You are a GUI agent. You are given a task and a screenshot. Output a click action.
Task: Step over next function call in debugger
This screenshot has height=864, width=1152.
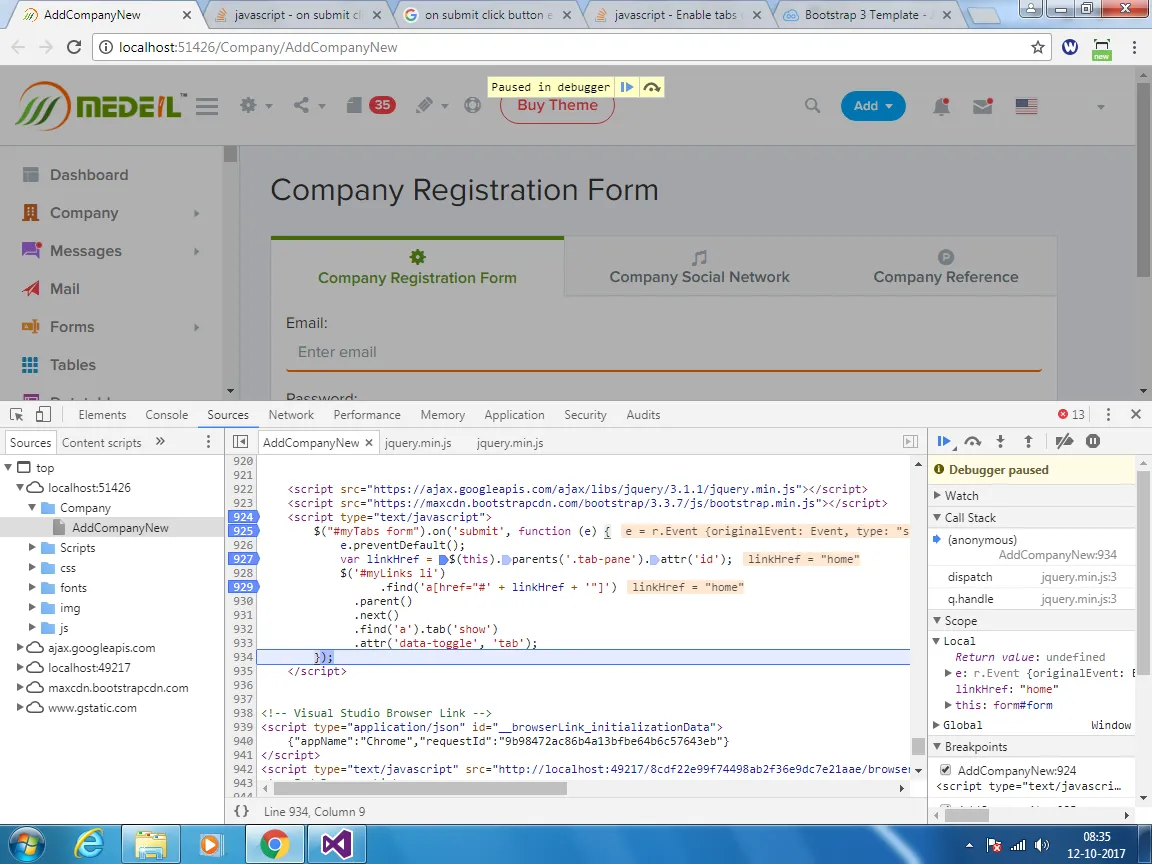tap(973, 442)
